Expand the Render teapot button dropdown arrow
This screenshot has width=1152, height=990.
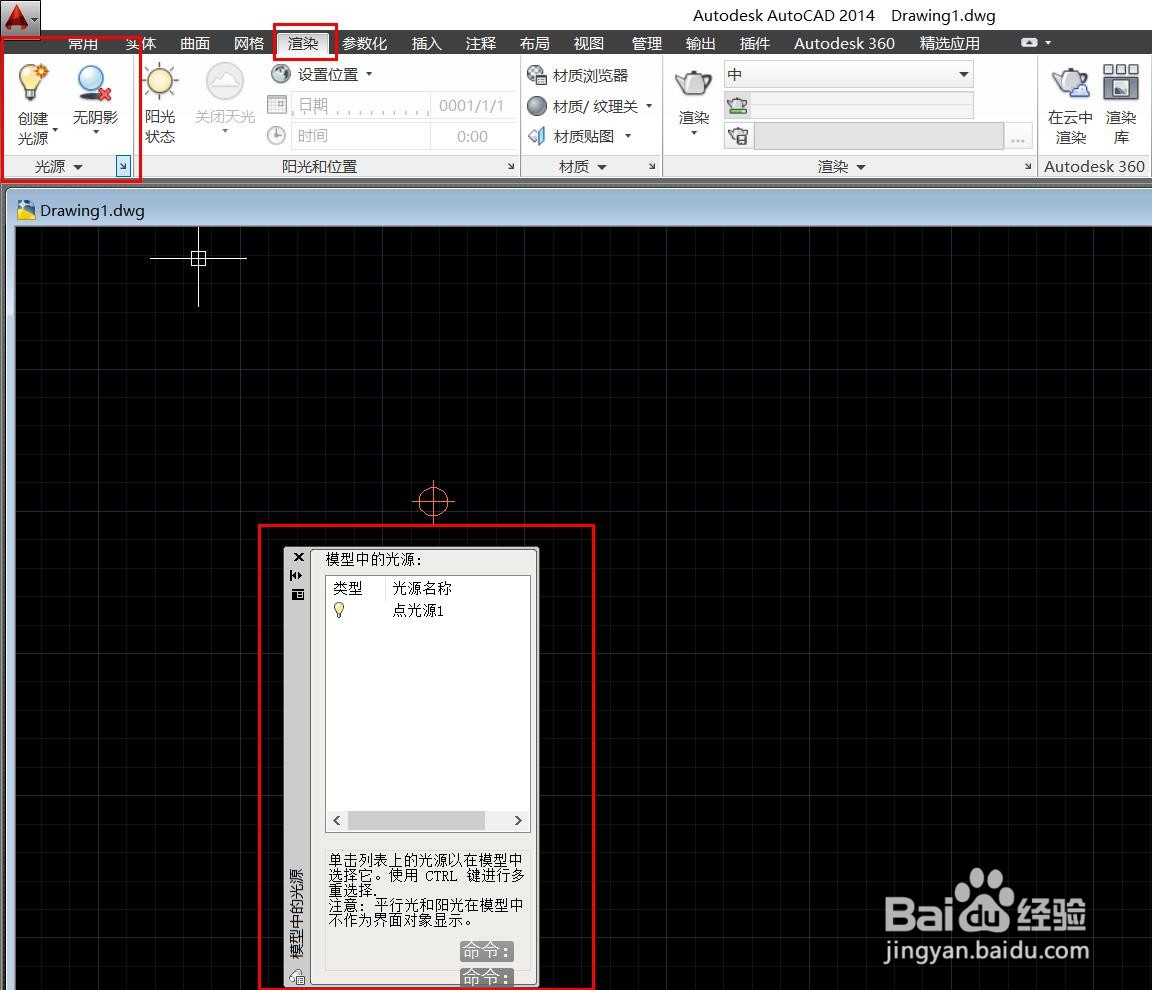tap(694, 133)
